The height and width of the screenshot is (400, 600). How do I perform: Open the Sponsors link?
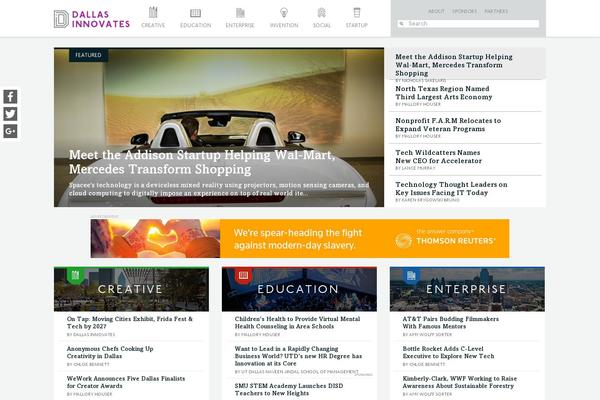pos(465,11)
